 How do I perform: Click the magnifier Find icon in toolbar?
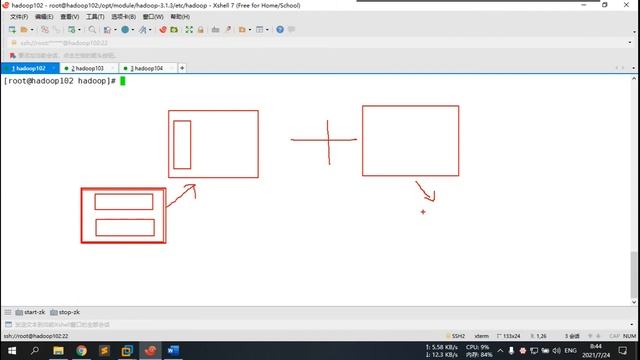(x=92, y=29)
